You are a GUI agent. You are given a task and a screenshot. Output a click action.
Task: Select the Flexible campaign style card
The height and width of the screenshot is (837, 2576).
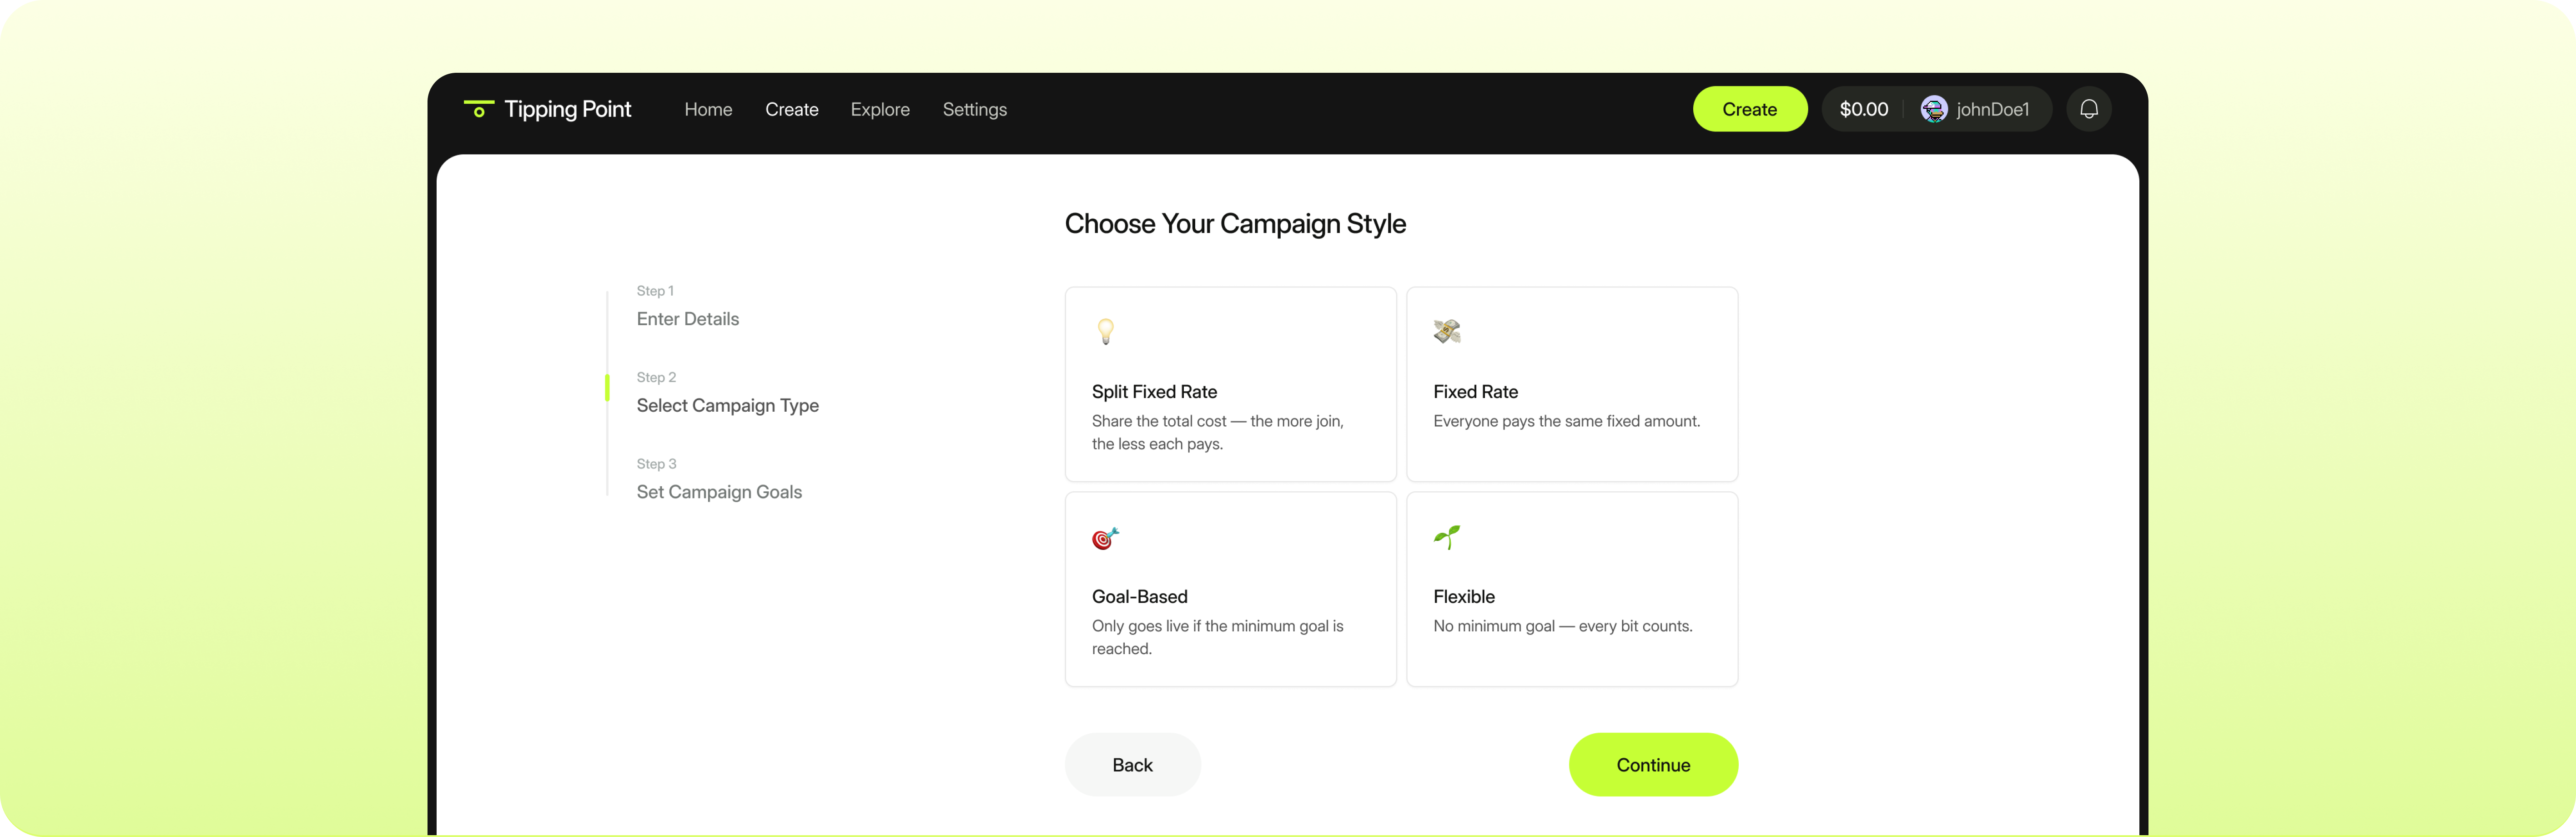point(1571,589)
